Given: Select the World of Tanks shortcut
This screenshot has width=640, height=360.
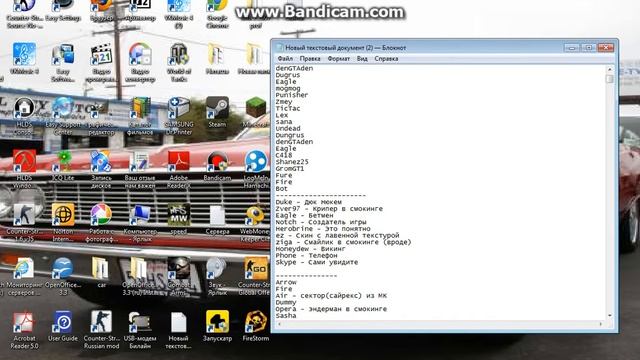Looking at the screenshot, I should coord(179,62).
